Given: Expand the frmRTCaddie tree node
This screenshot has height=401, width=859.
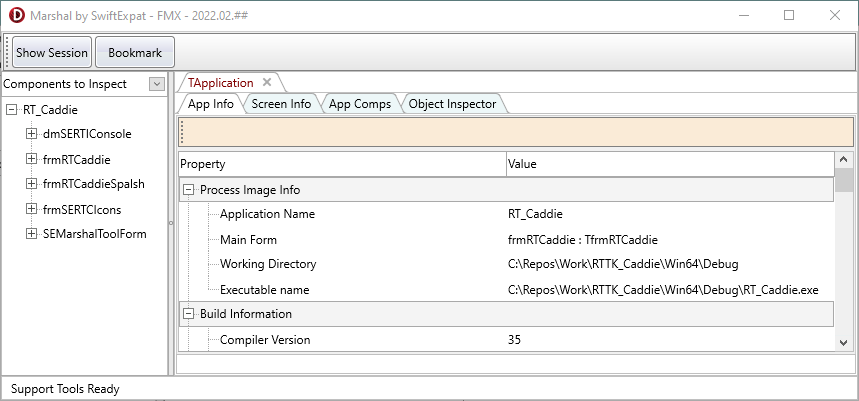Looking at the screenshot, I should (32, 159).
